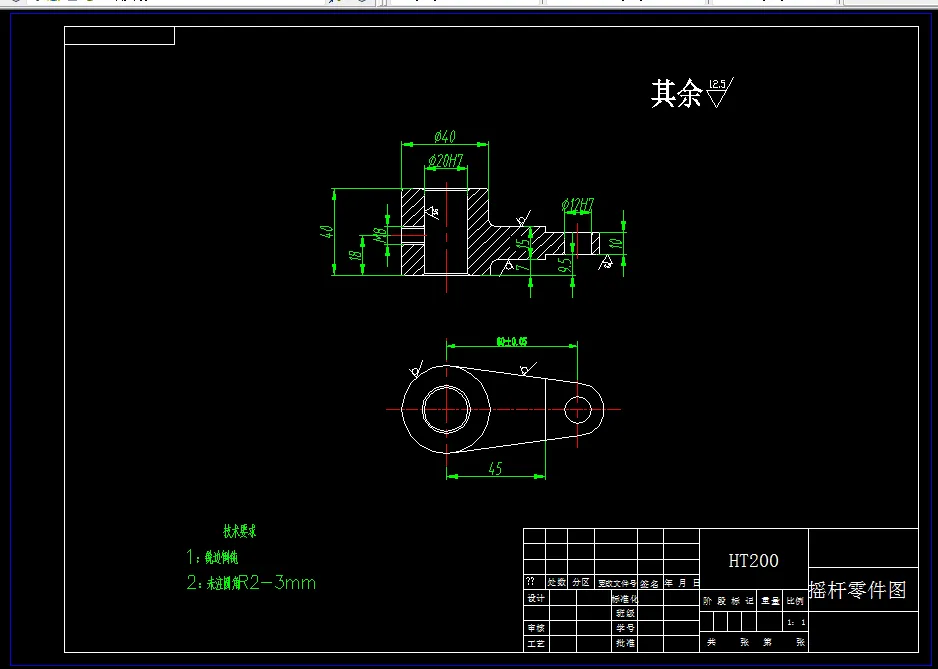Click the 比例 header cell
Screen dimensions: 938x669
coord(795,601)
